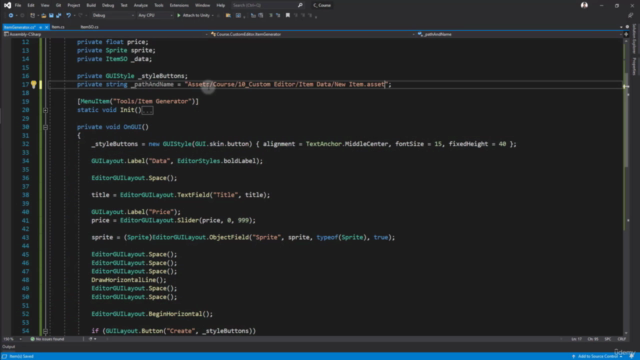This screenshot has width=640, height=360.
Task: Switch to the ItemSO.cs tab
Action: [x=89, y=27]
